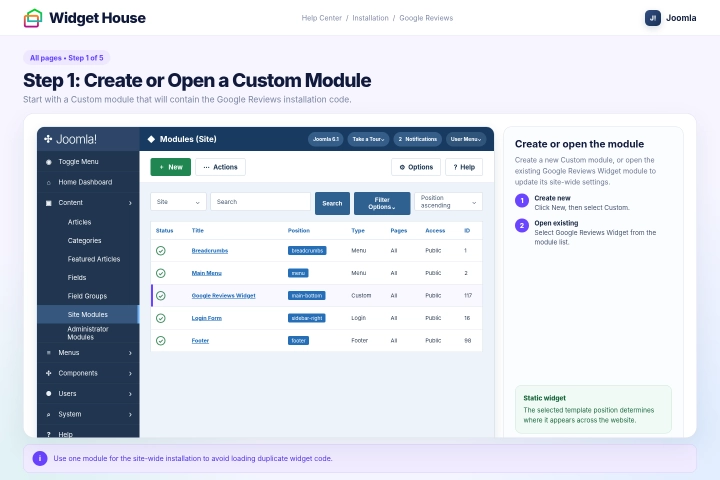Click the Components puzzle icon
720x480 pixels.
[x=49, y=373]
